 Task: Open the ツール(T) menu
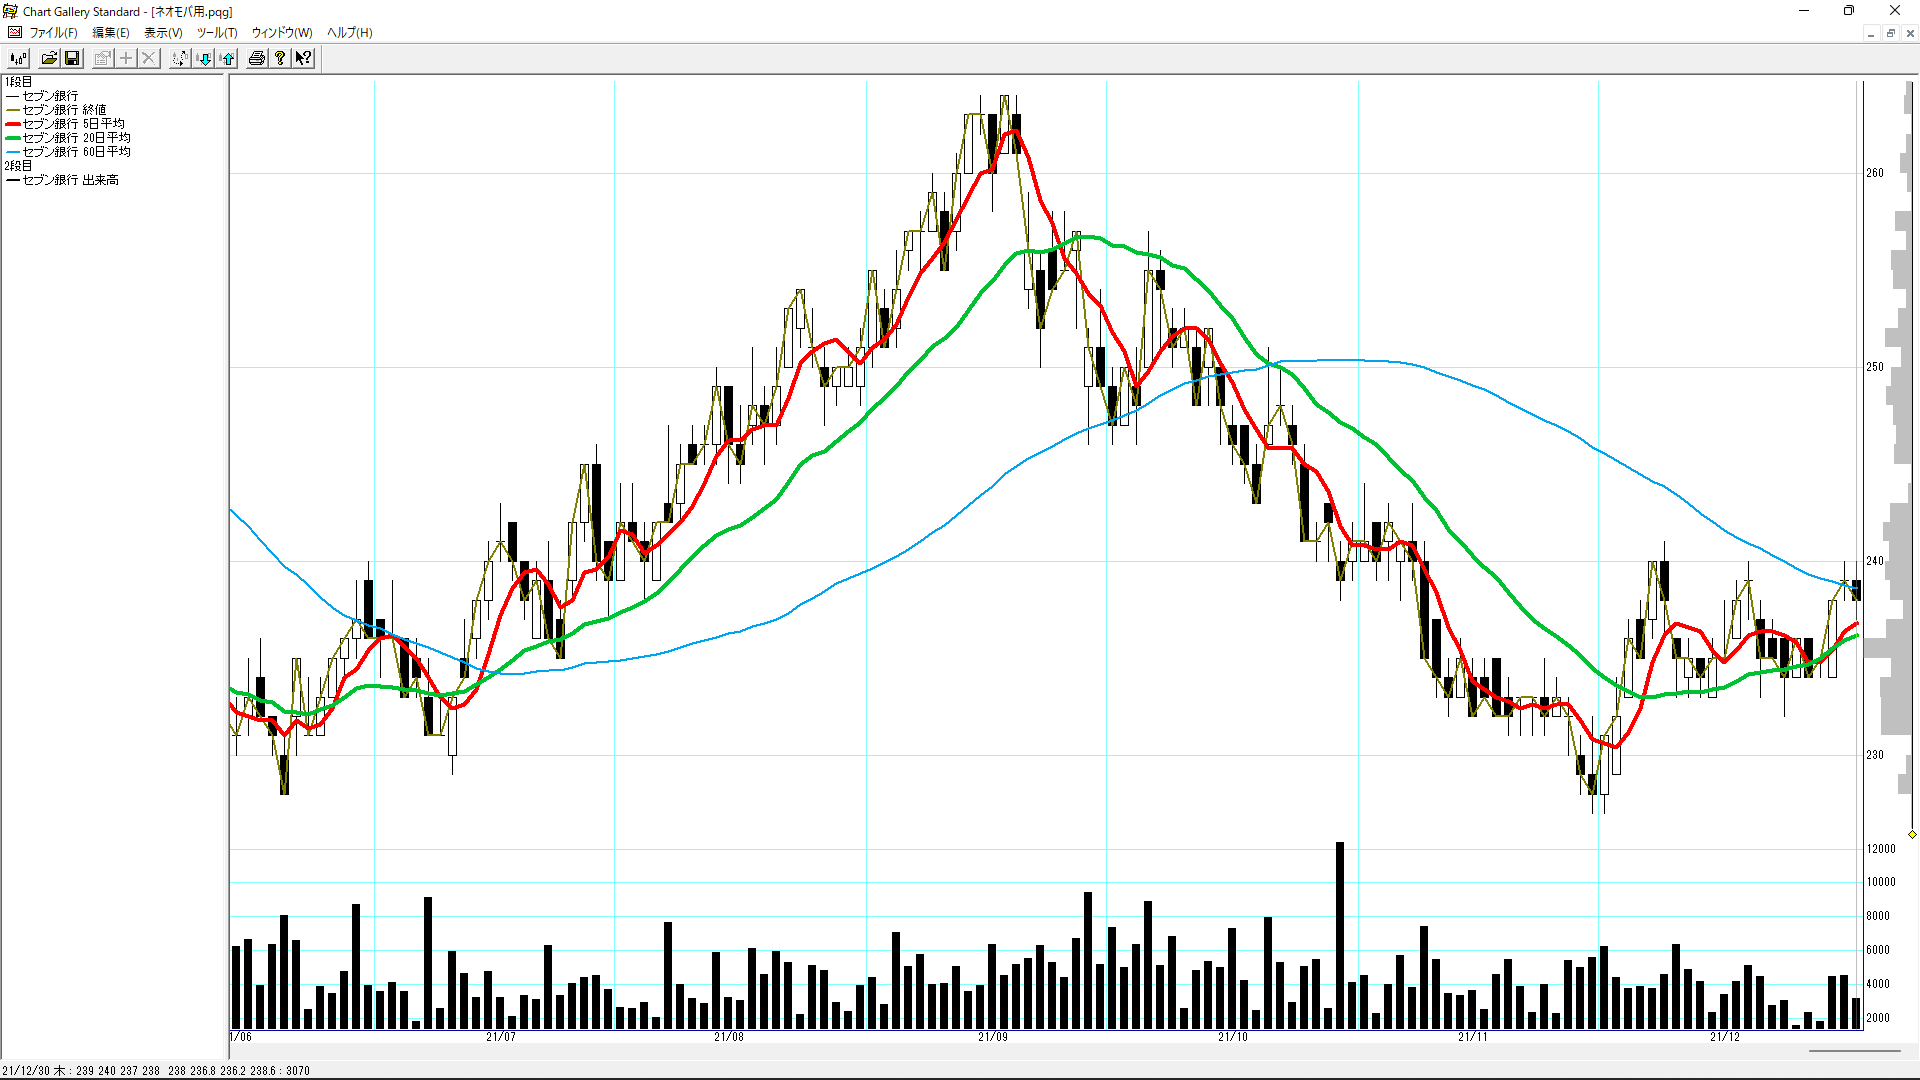pyautogui.click(x=217, y=33)
